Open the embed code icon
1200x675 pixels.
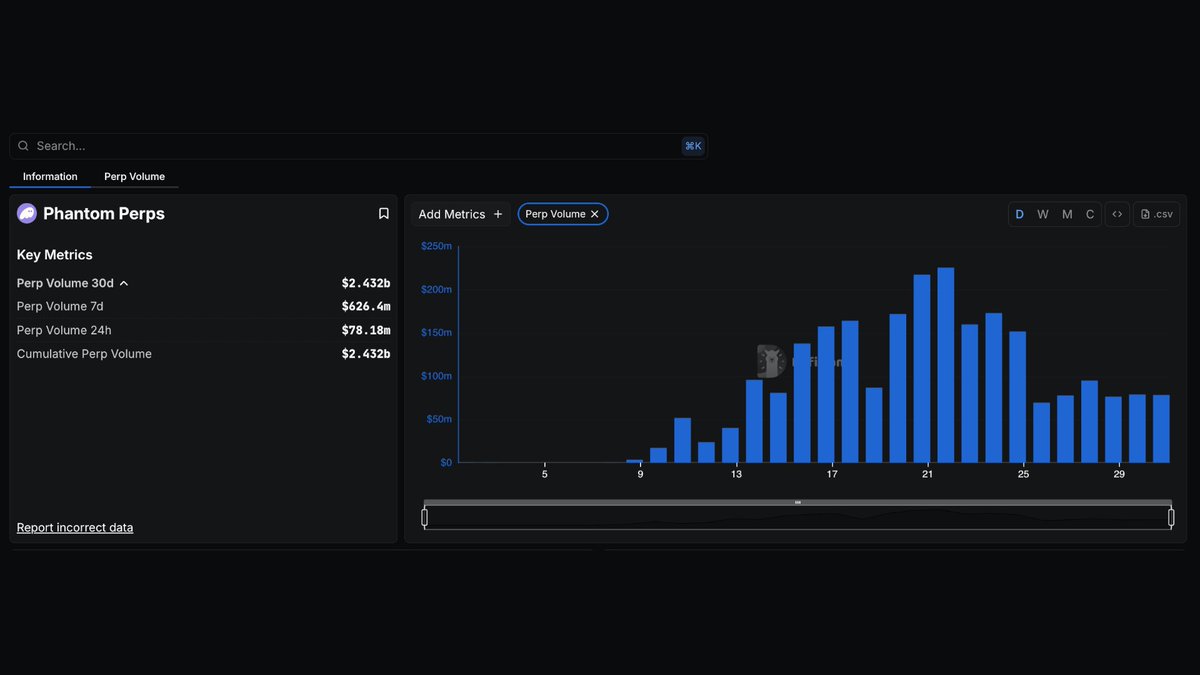[1117, 214]
